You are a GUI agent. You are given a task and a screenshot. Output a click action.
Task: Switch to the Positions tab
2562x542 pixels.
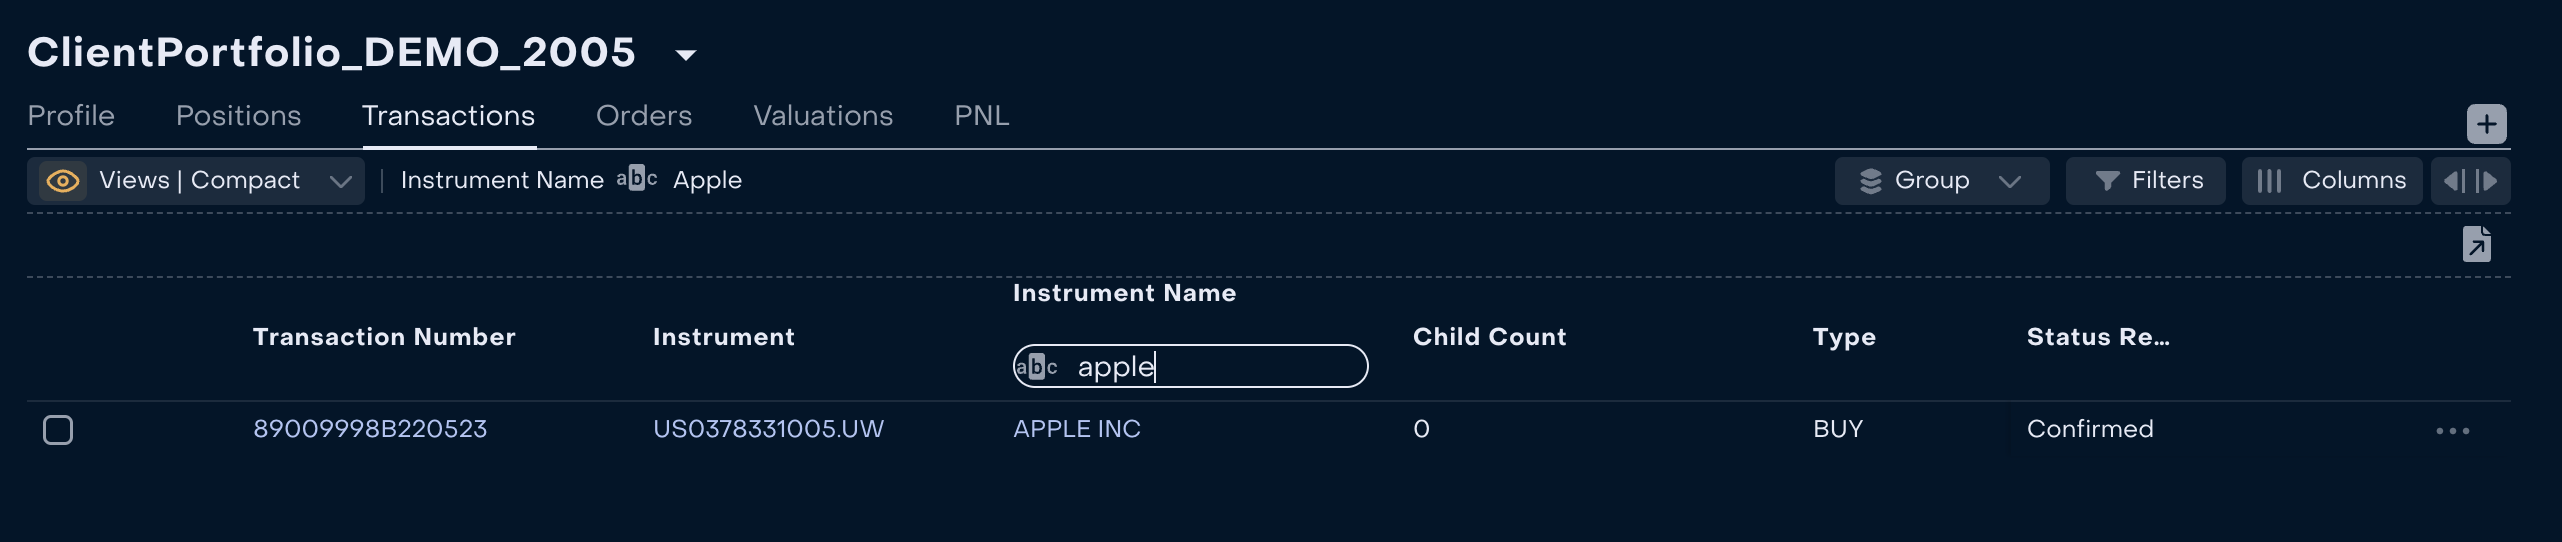[x=238, y=116]
